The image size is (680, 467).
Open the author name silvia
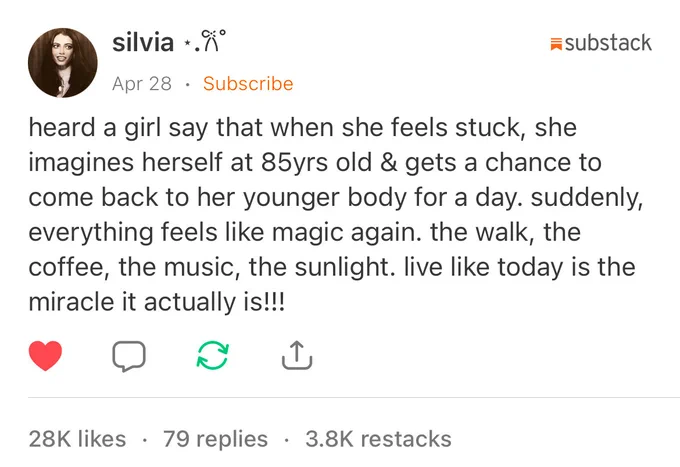point(143,42)
